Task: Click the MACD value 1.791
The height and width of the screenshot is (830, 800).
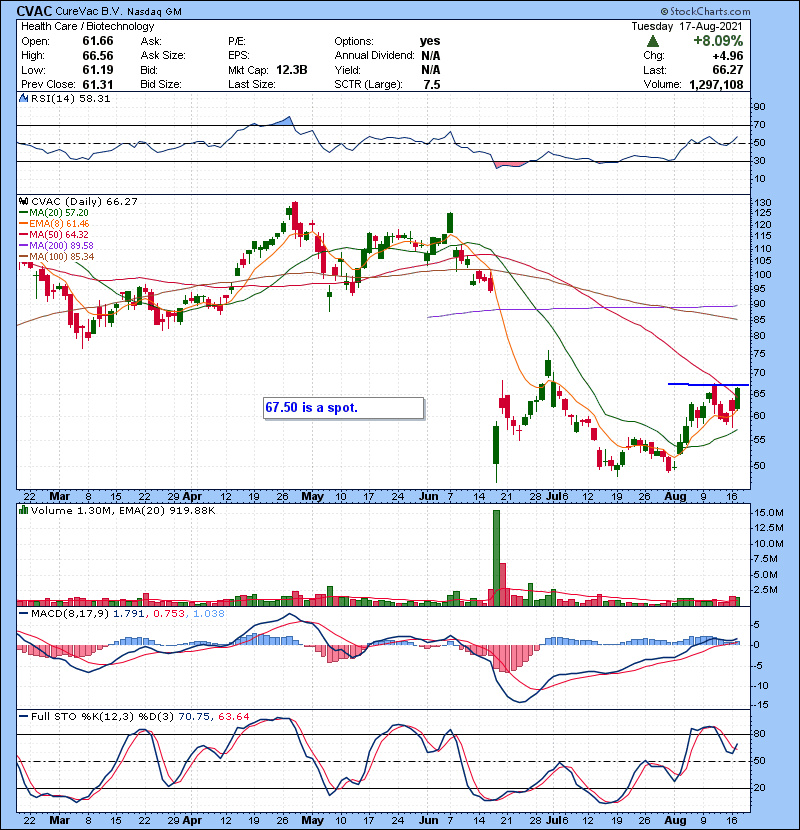Action: [x=129, y=614]
